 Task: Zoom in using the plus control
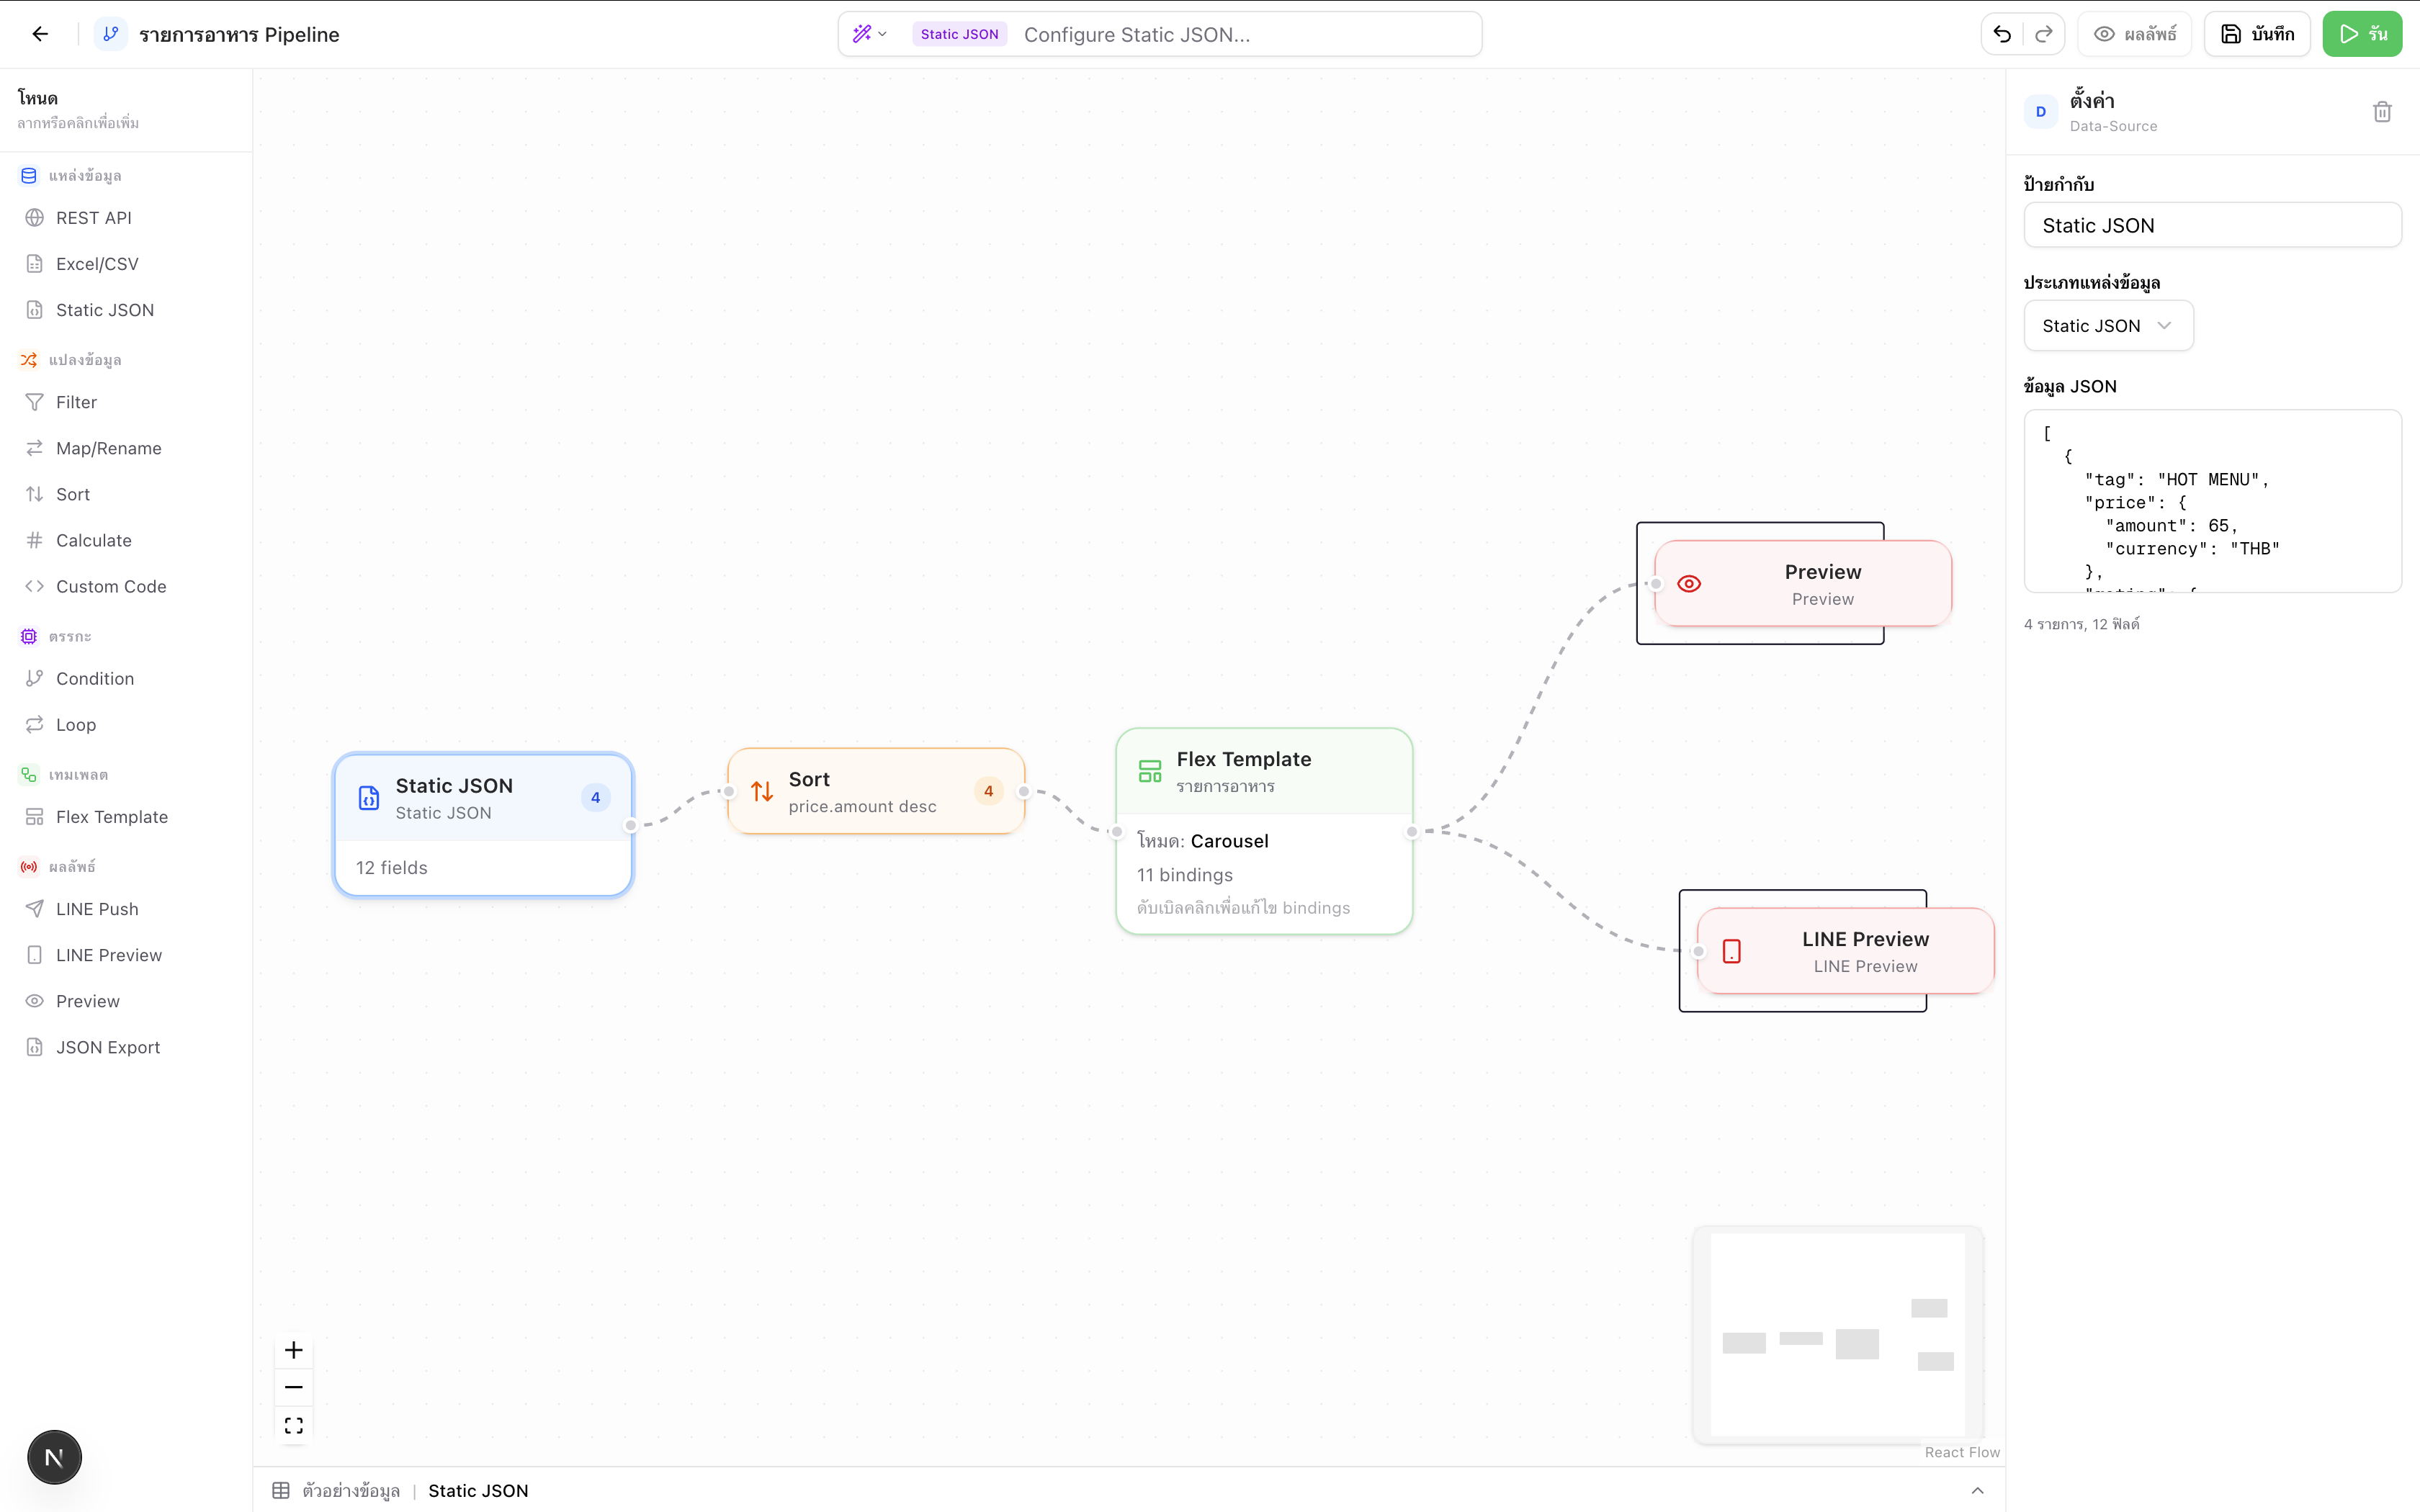pyautogui.click(x=293, y=1349)
